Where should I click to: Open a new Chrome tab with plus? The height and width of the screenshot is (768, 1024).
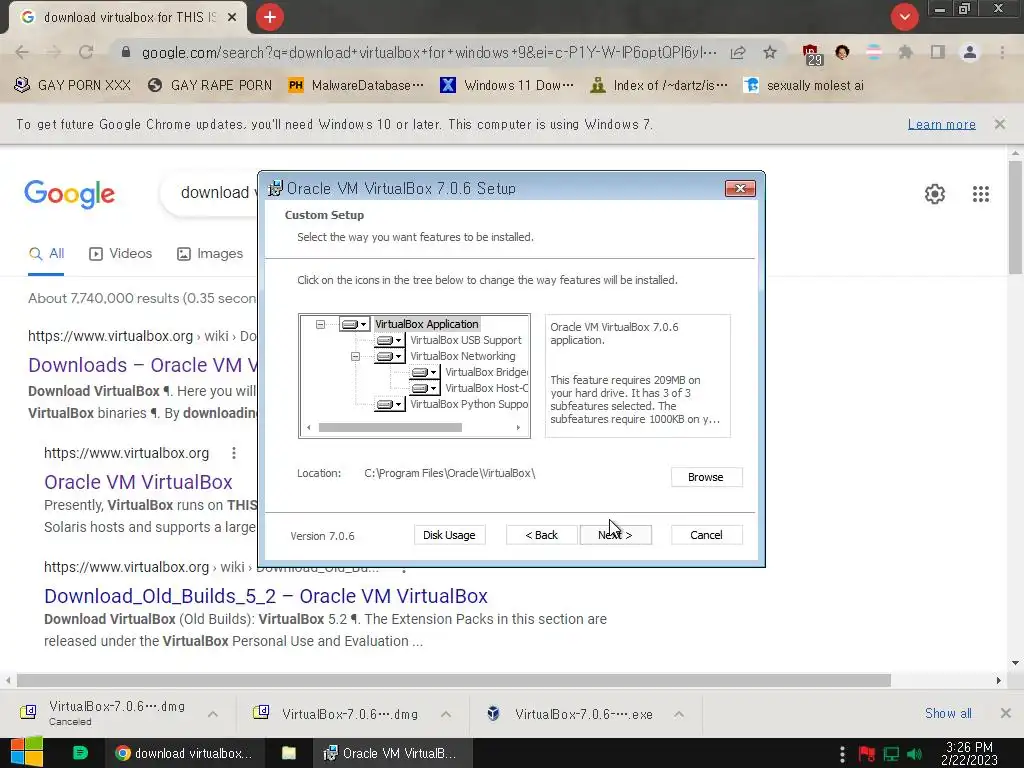[270, 17]
